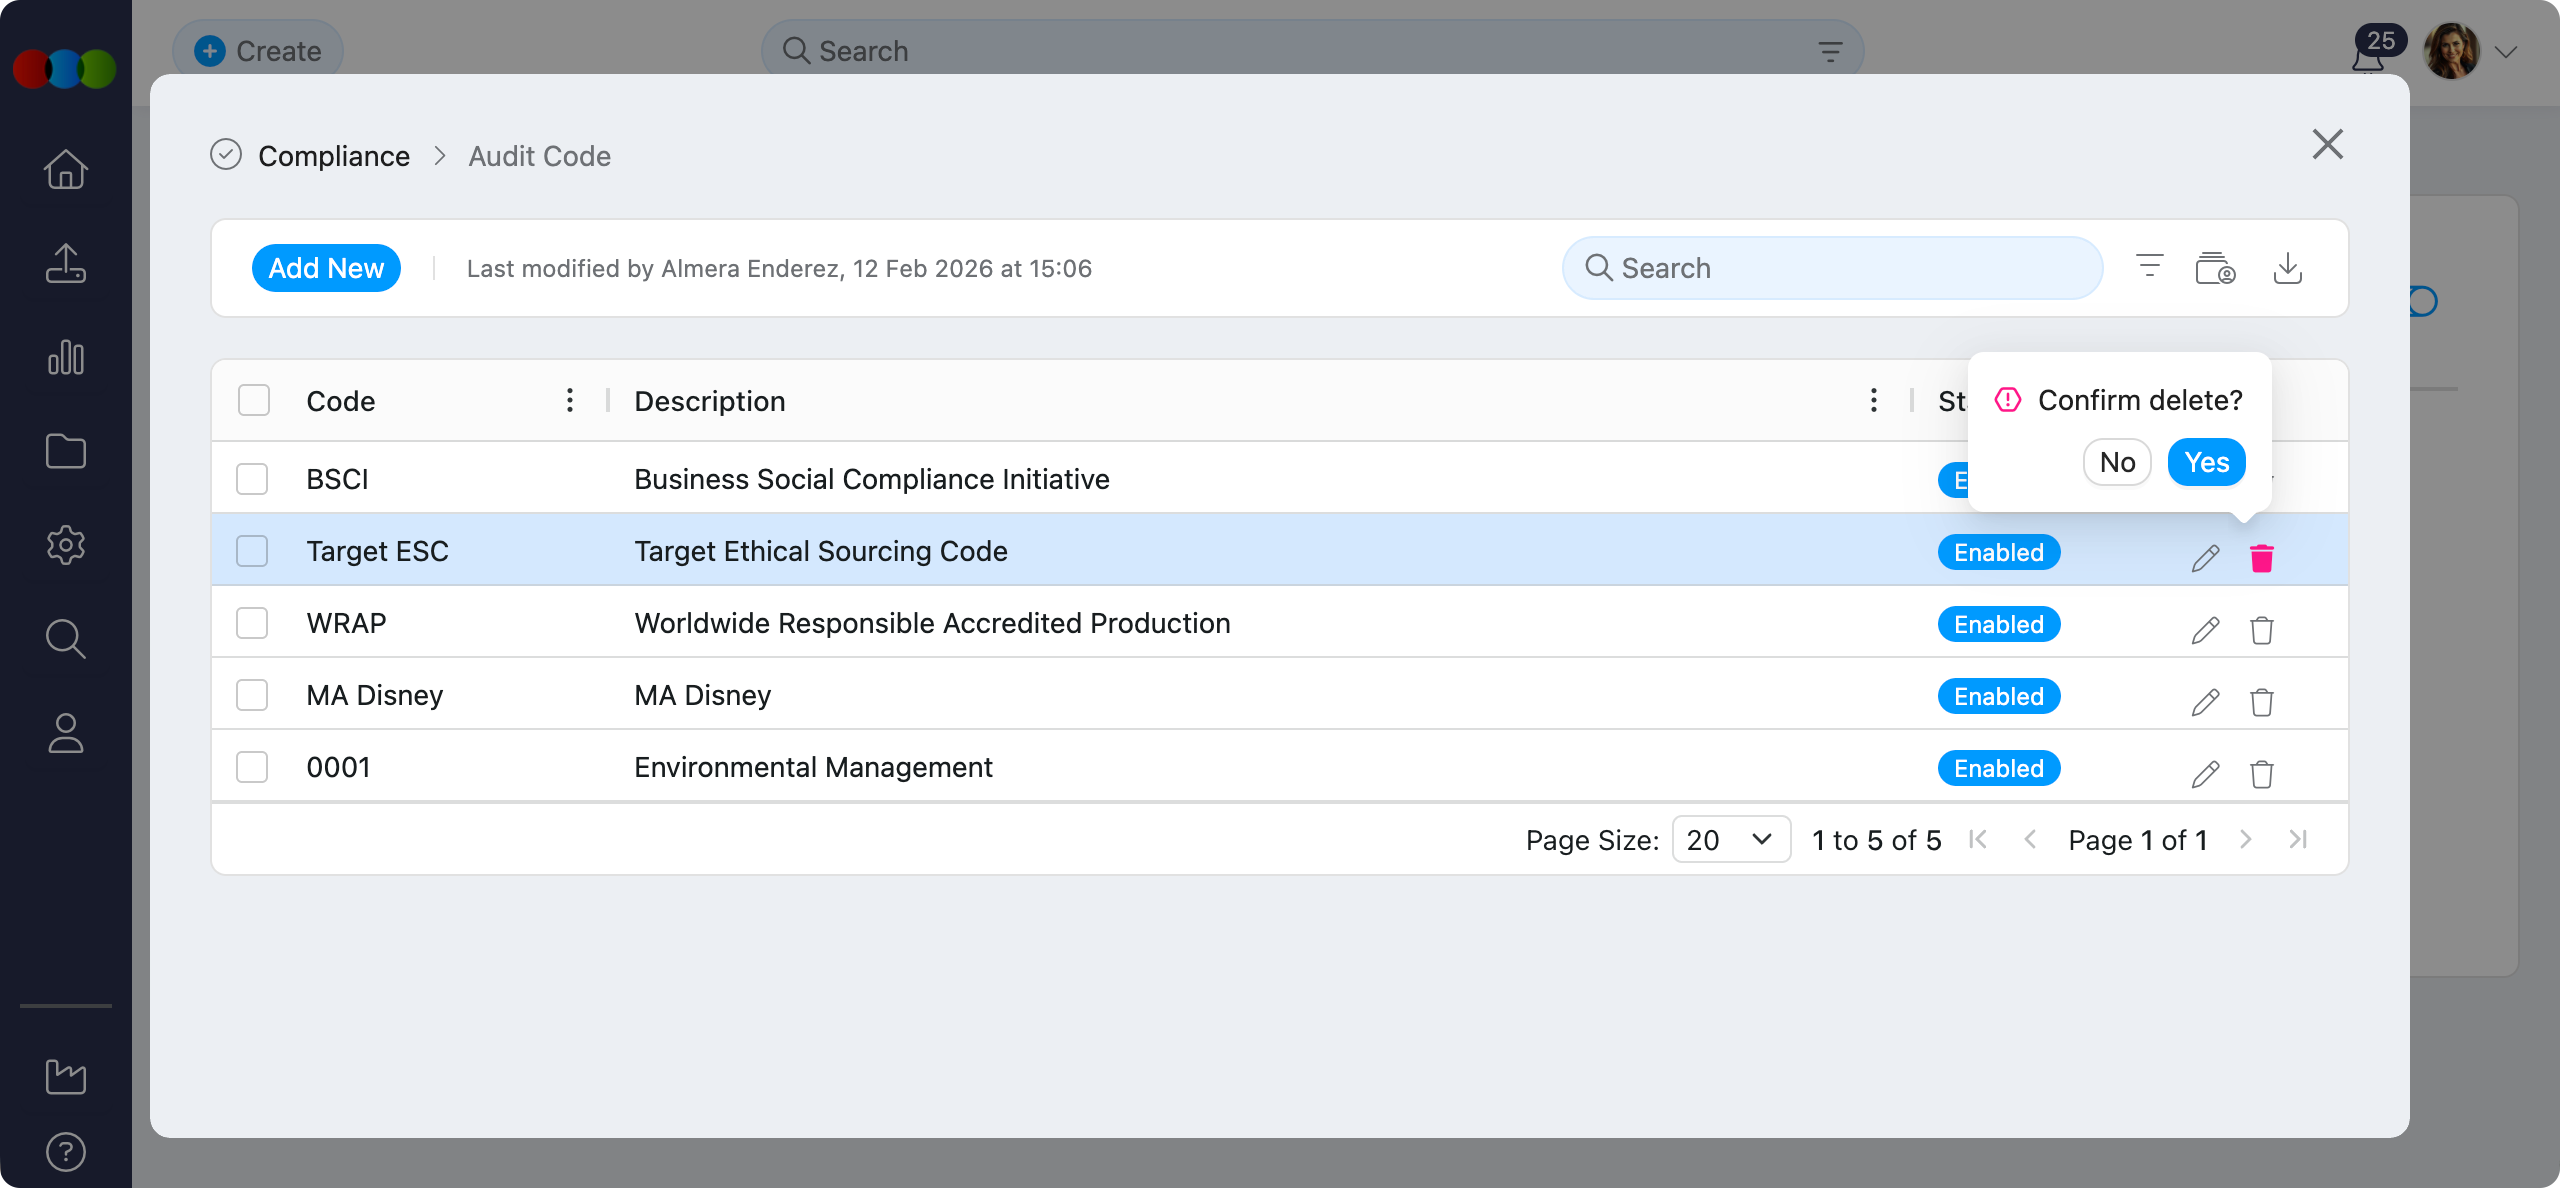The image size is (2560, 1188).
Task: Open the upload section in the sidebar
Action: pos(65,263)
